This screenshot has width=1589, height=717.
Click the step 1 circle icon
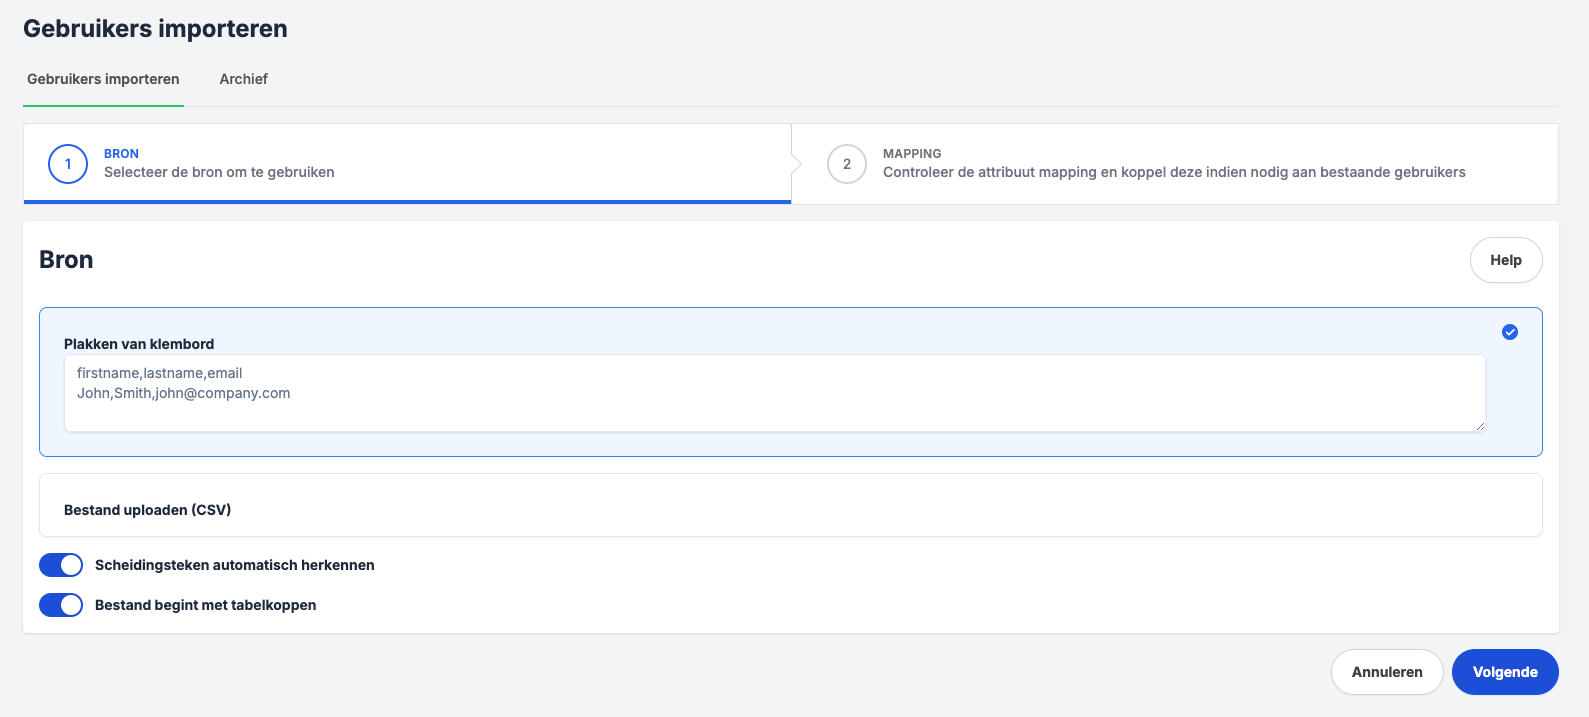click(68, 164)
